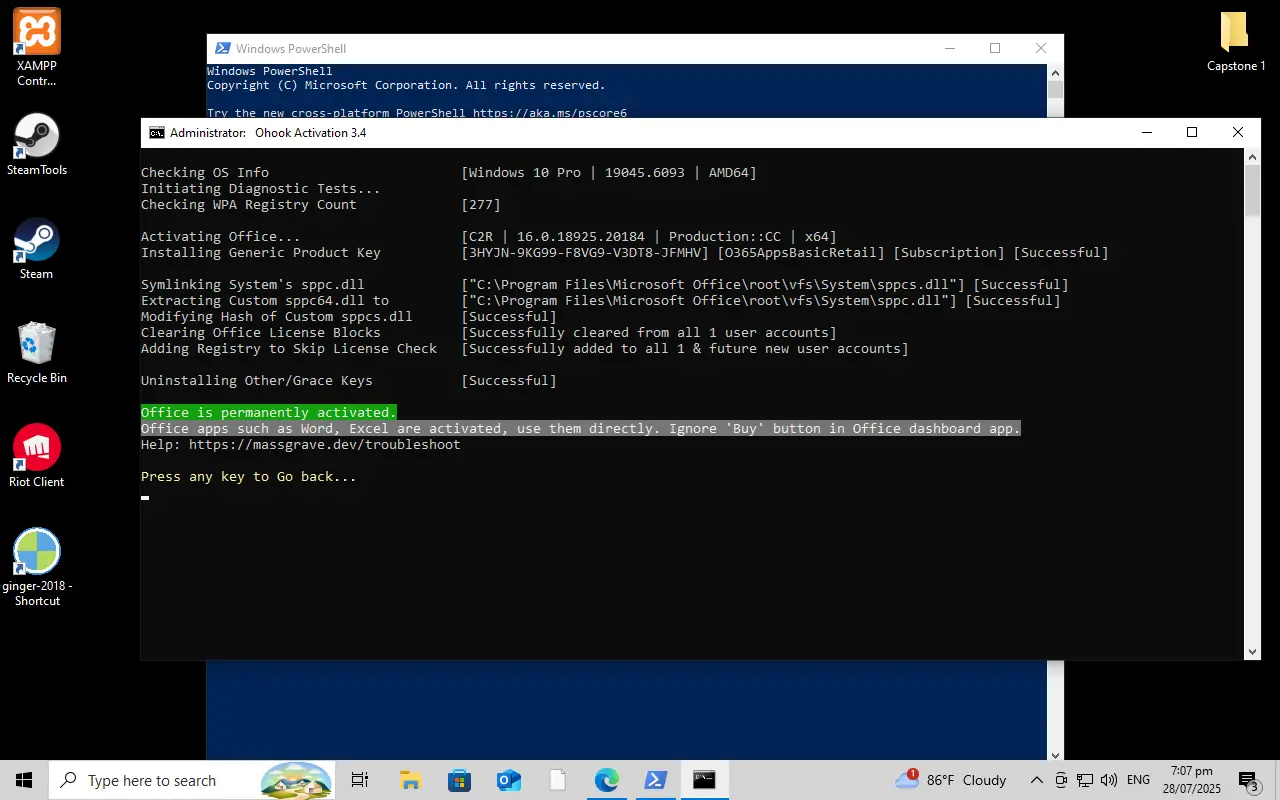Select the SteamTools desktop icon

37,144
